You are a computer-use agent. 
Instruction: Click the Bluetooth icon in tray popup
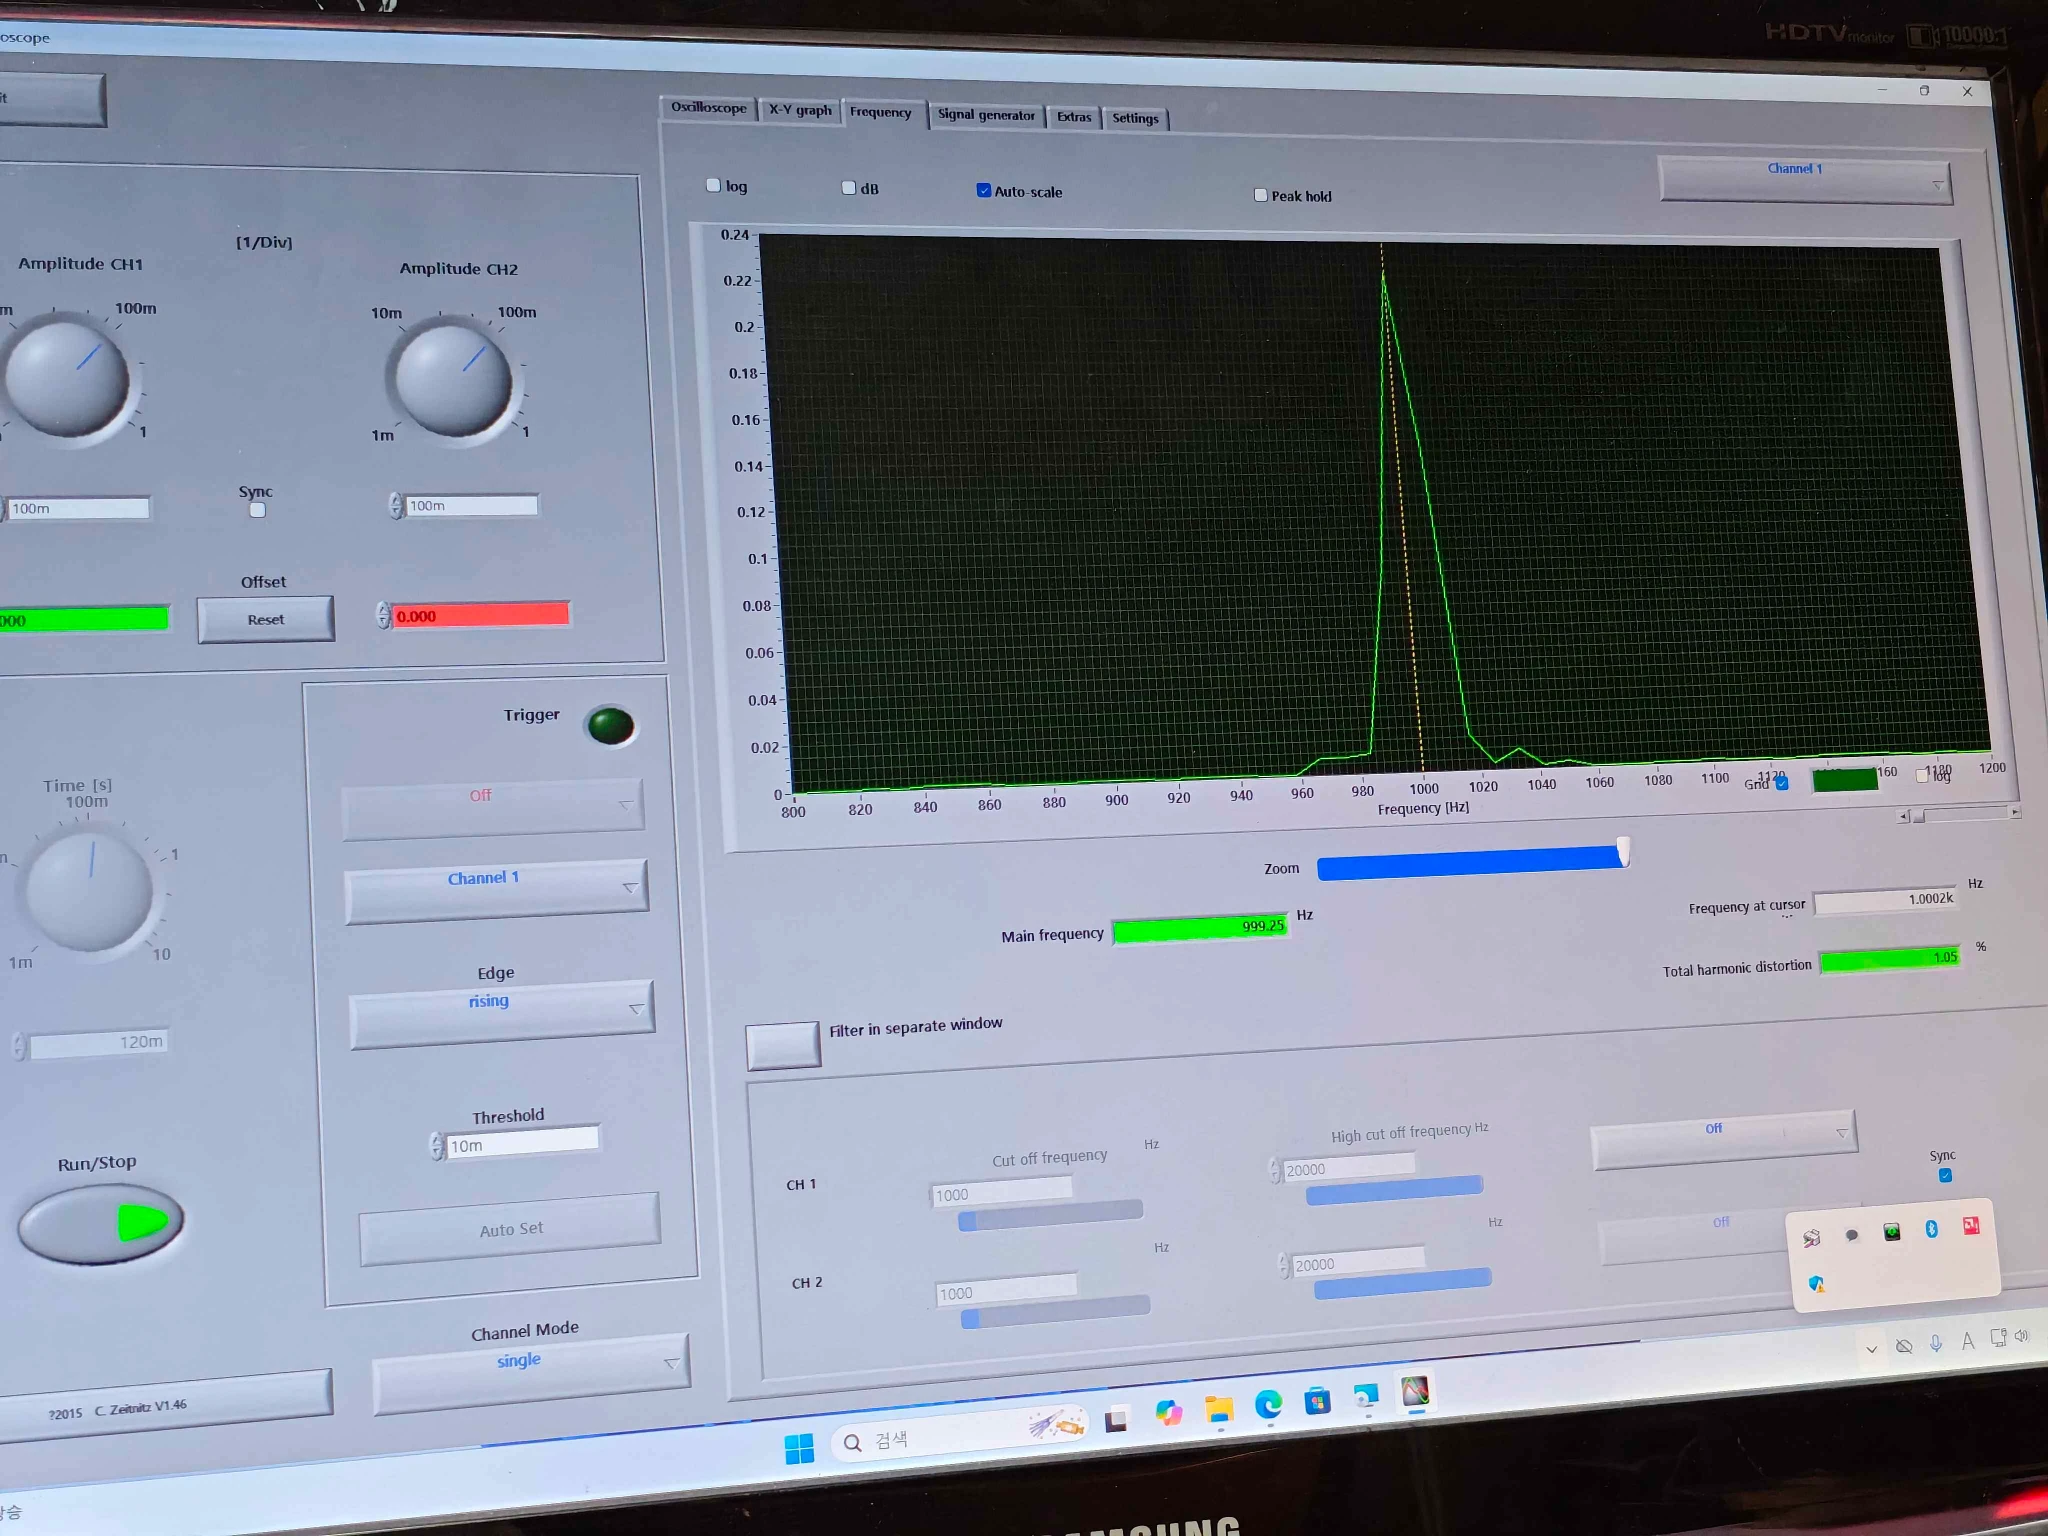[x=1931, y=1229]
